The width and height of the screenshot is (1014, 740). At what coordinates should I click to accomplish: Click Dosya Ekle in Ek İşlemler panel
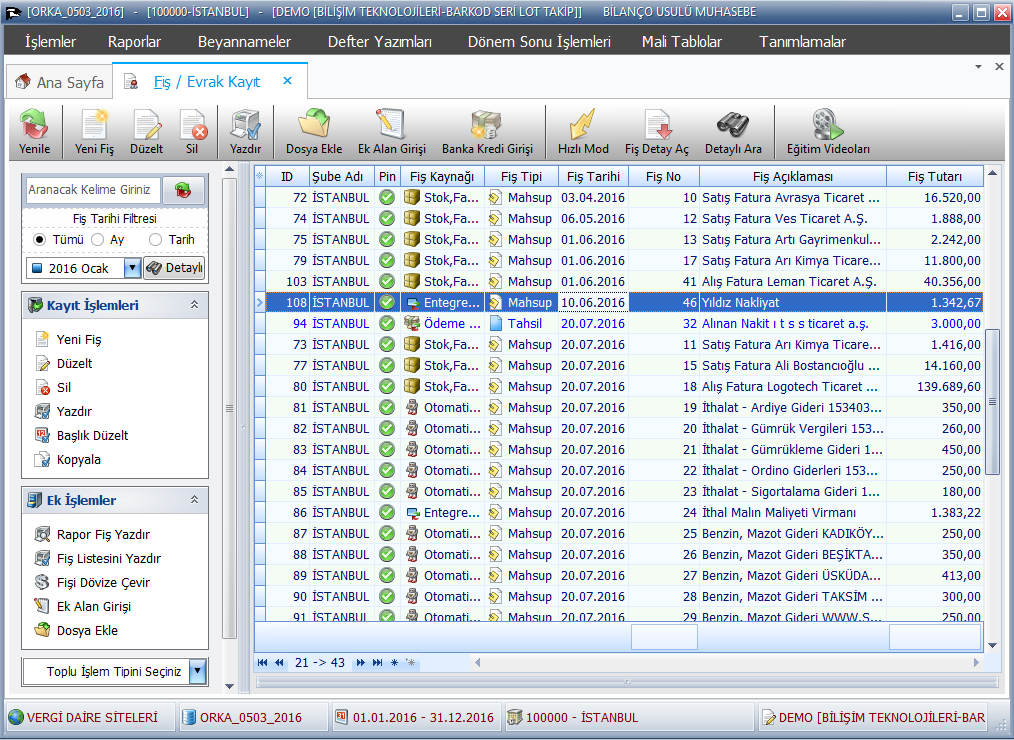76,630
